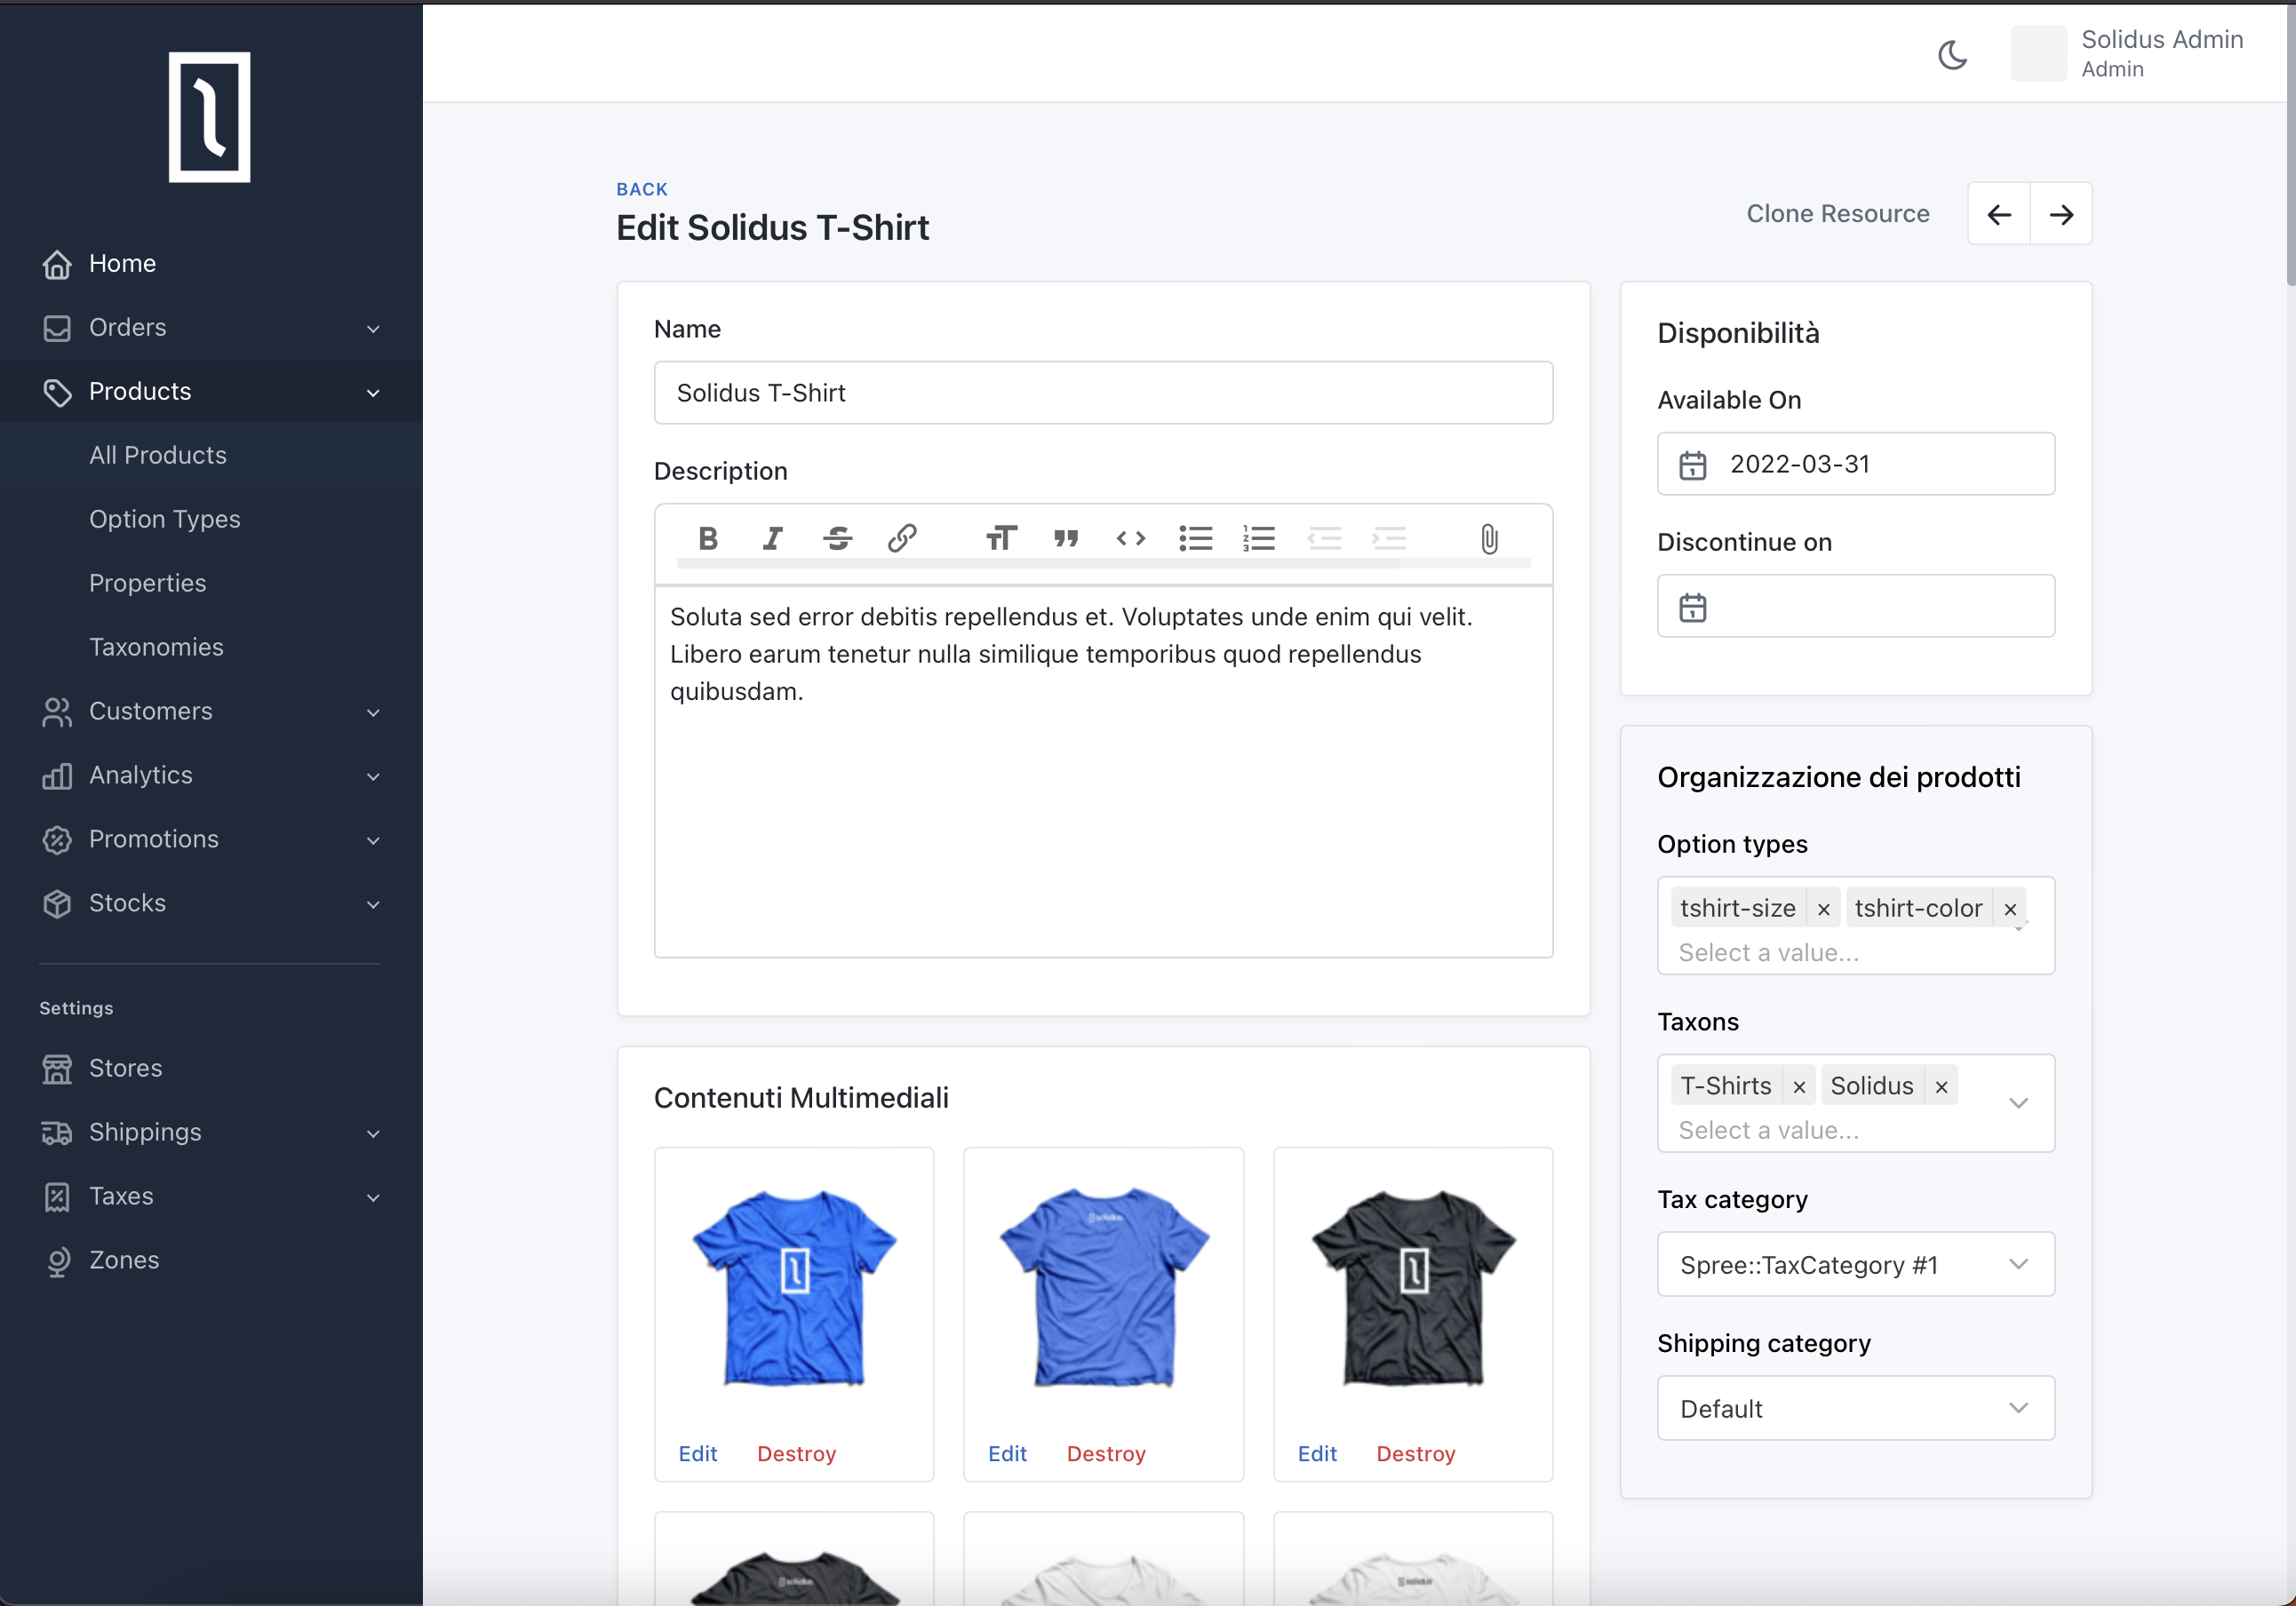Destroy the black T-shirt image
Screen dimensions: 2296x1606
[x=1416, y=1454]
